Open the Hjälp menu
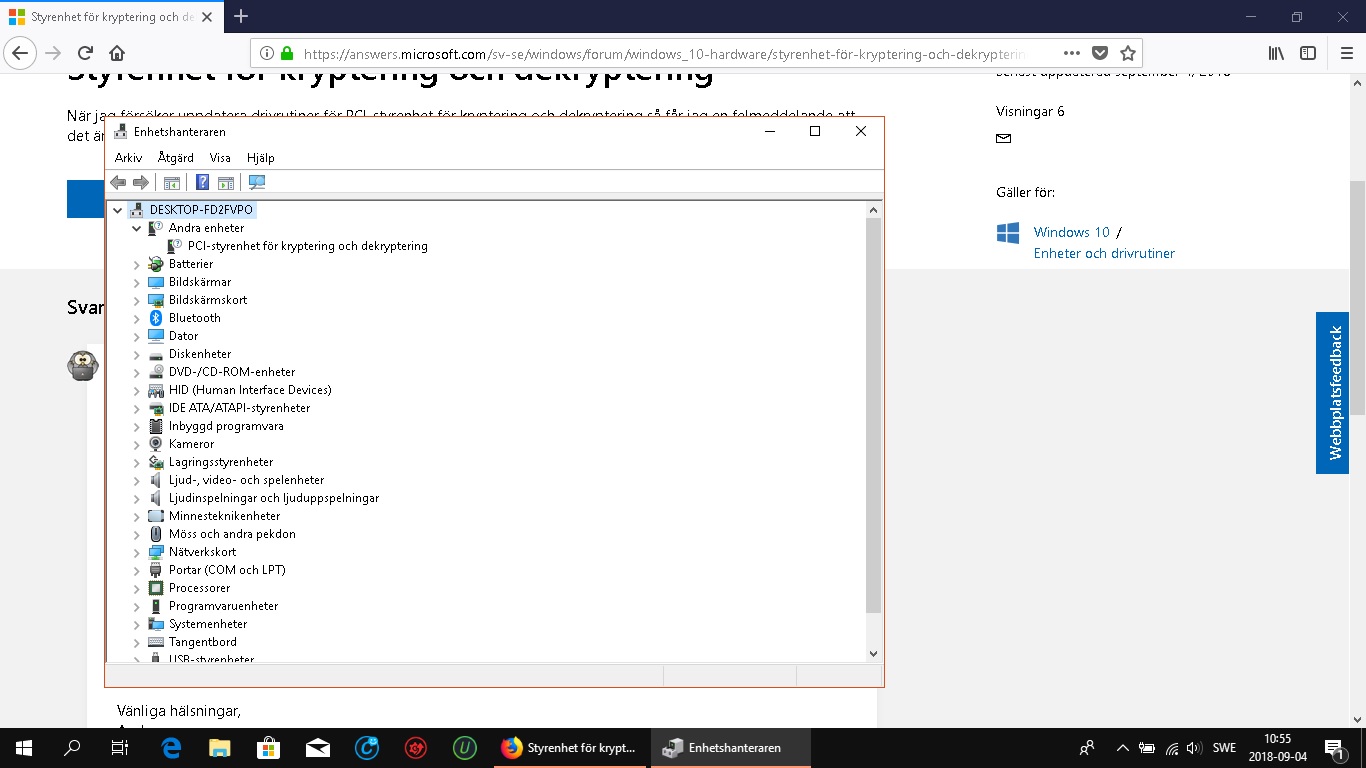This screenshot has height=768, width=1366. click(x=260, y=158)
